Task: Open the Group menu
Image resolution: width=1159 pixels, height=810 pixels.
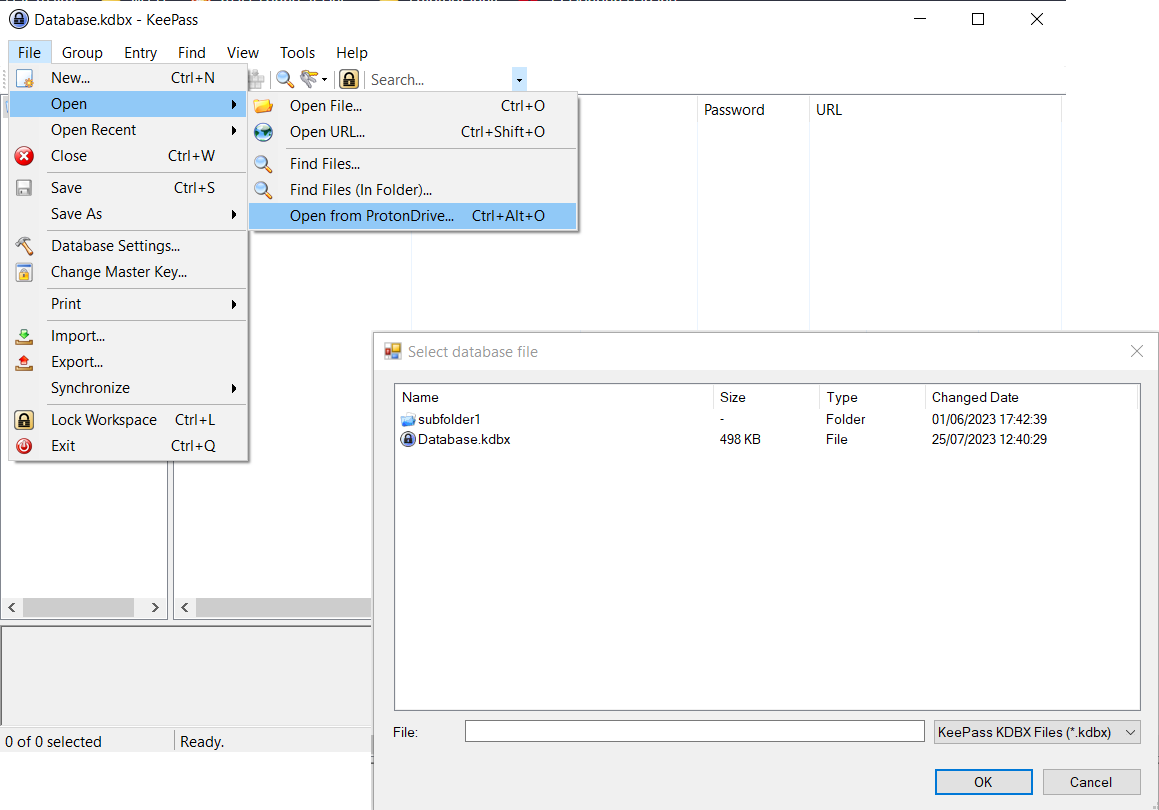Action: pyautogui.click(x=82, y=52)
